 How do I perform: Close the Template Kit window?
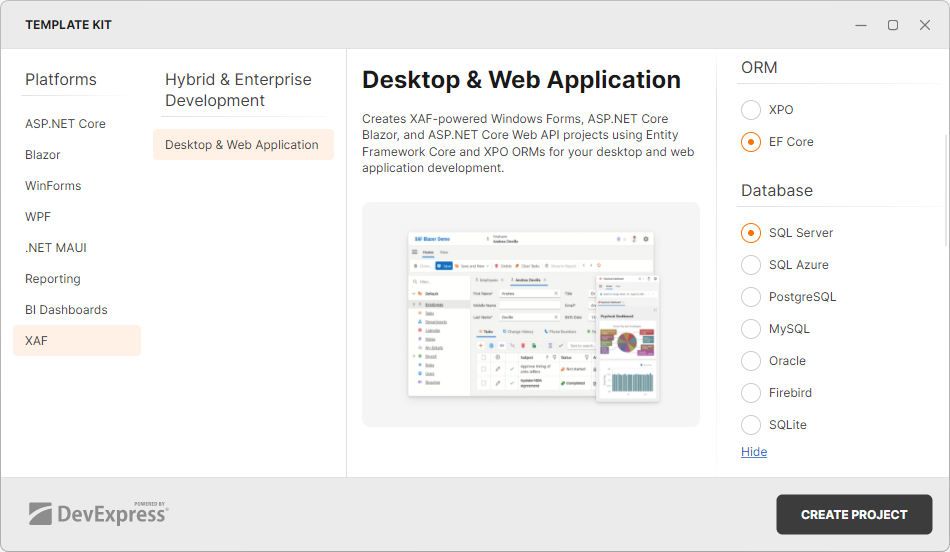point(925,25)
